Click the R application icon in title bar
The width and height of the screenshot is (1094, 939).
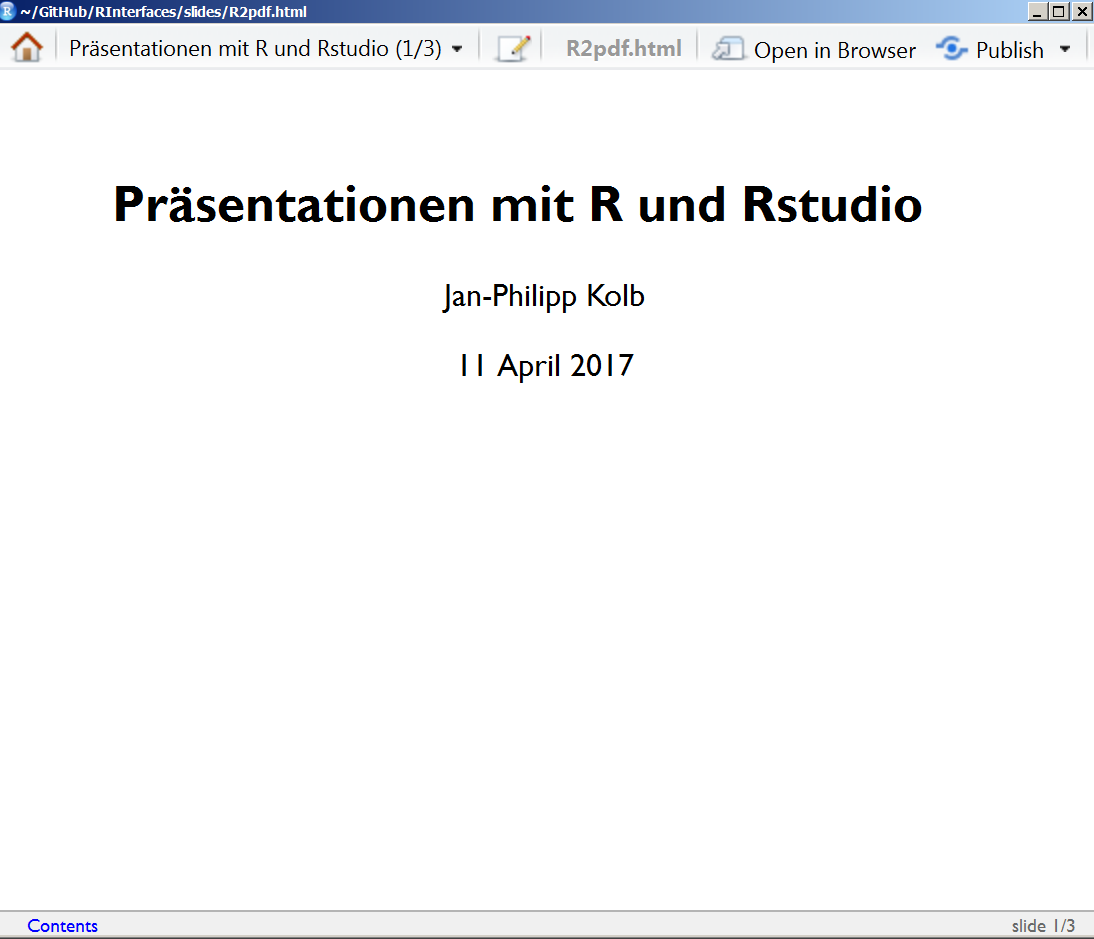point(8,10)
